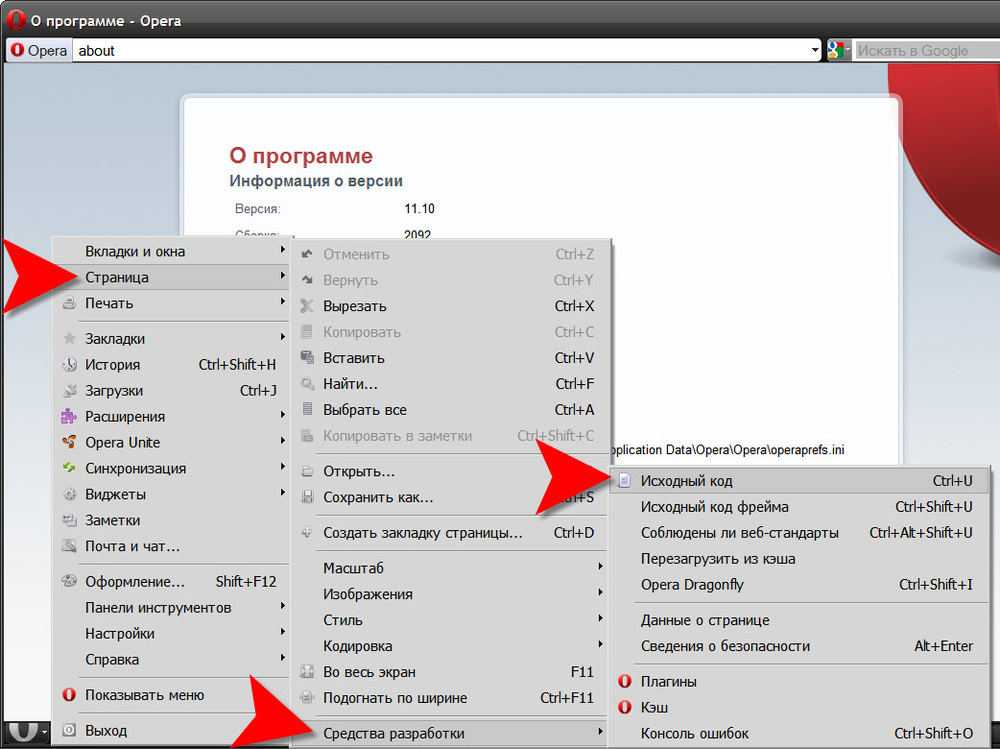The width and height of the screenshot is (1000, 749).
Task: Expand the Справка submenu arrow
Action: coord(282,658)
